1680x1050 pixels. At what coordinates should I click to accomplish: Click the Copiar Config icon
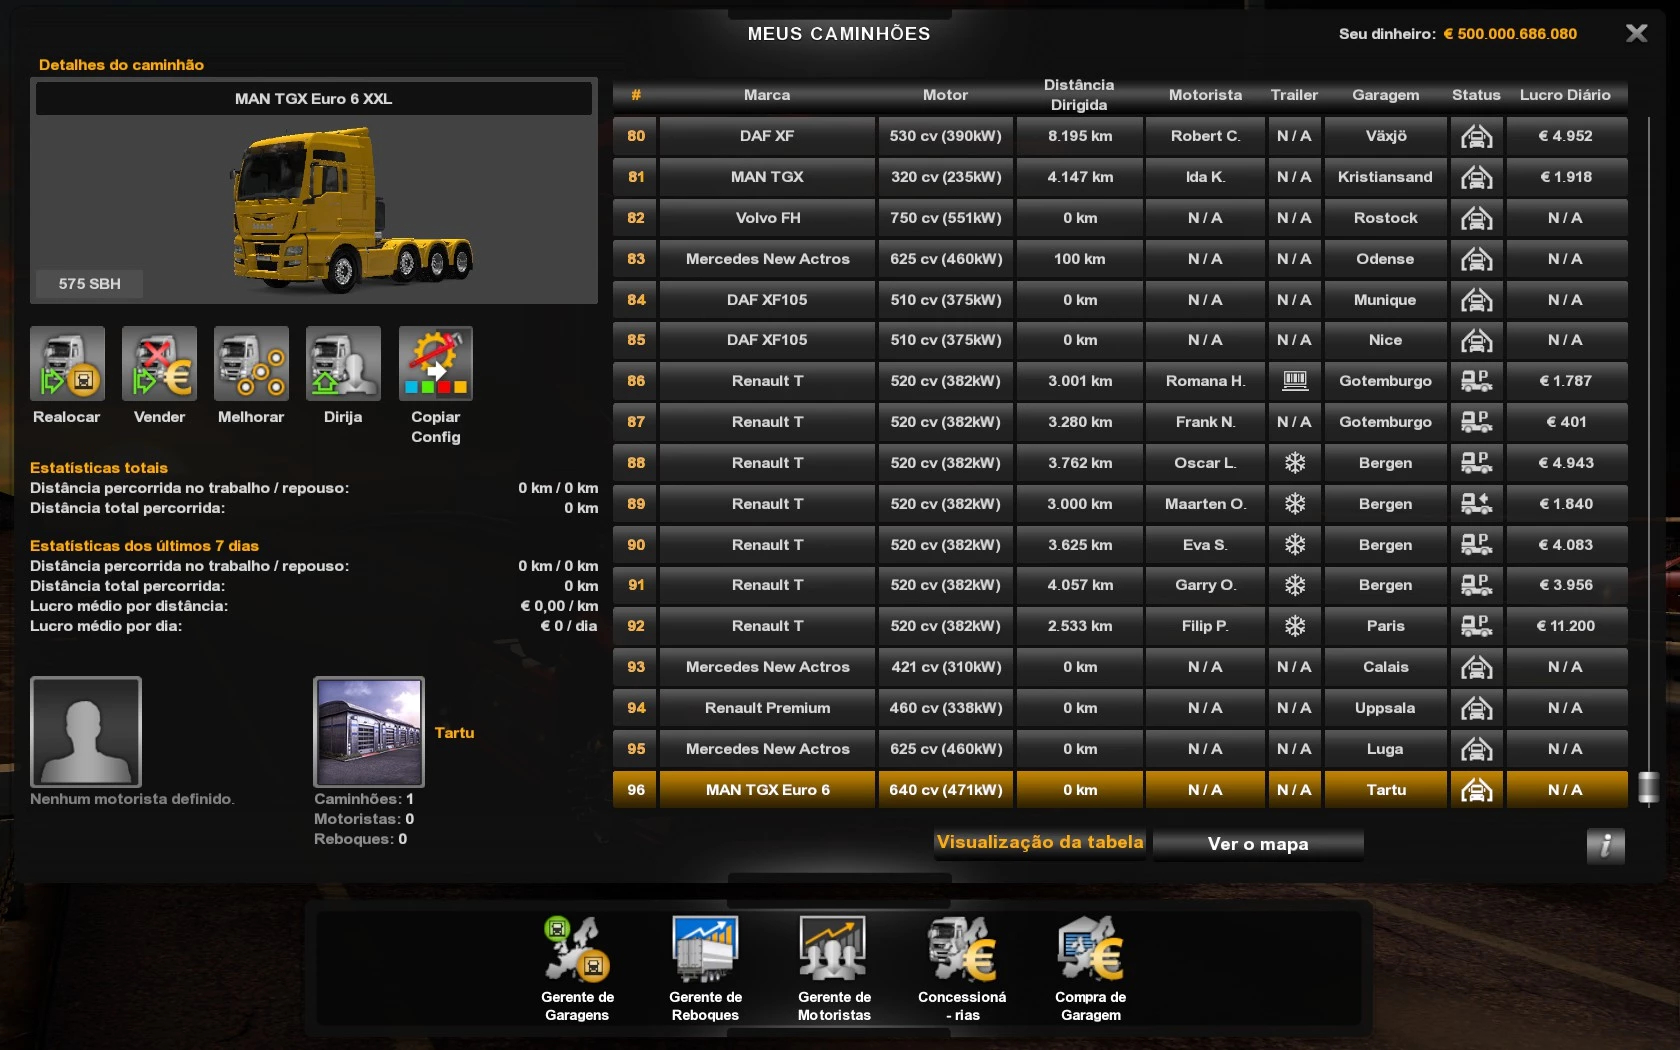click(435, 364)
